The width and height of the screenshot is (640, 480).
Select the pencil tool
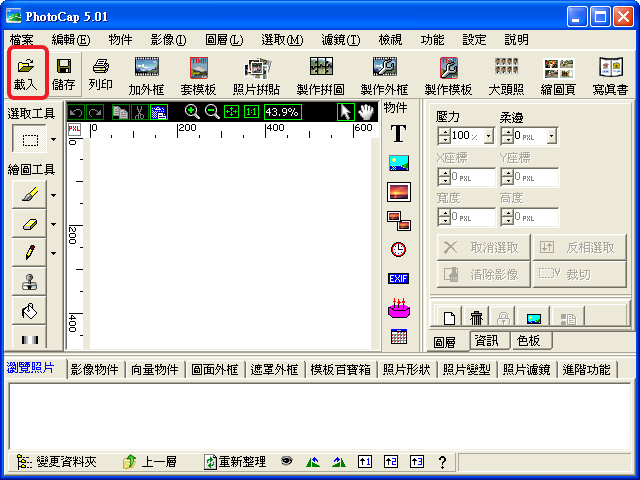(x=29, y=253)
